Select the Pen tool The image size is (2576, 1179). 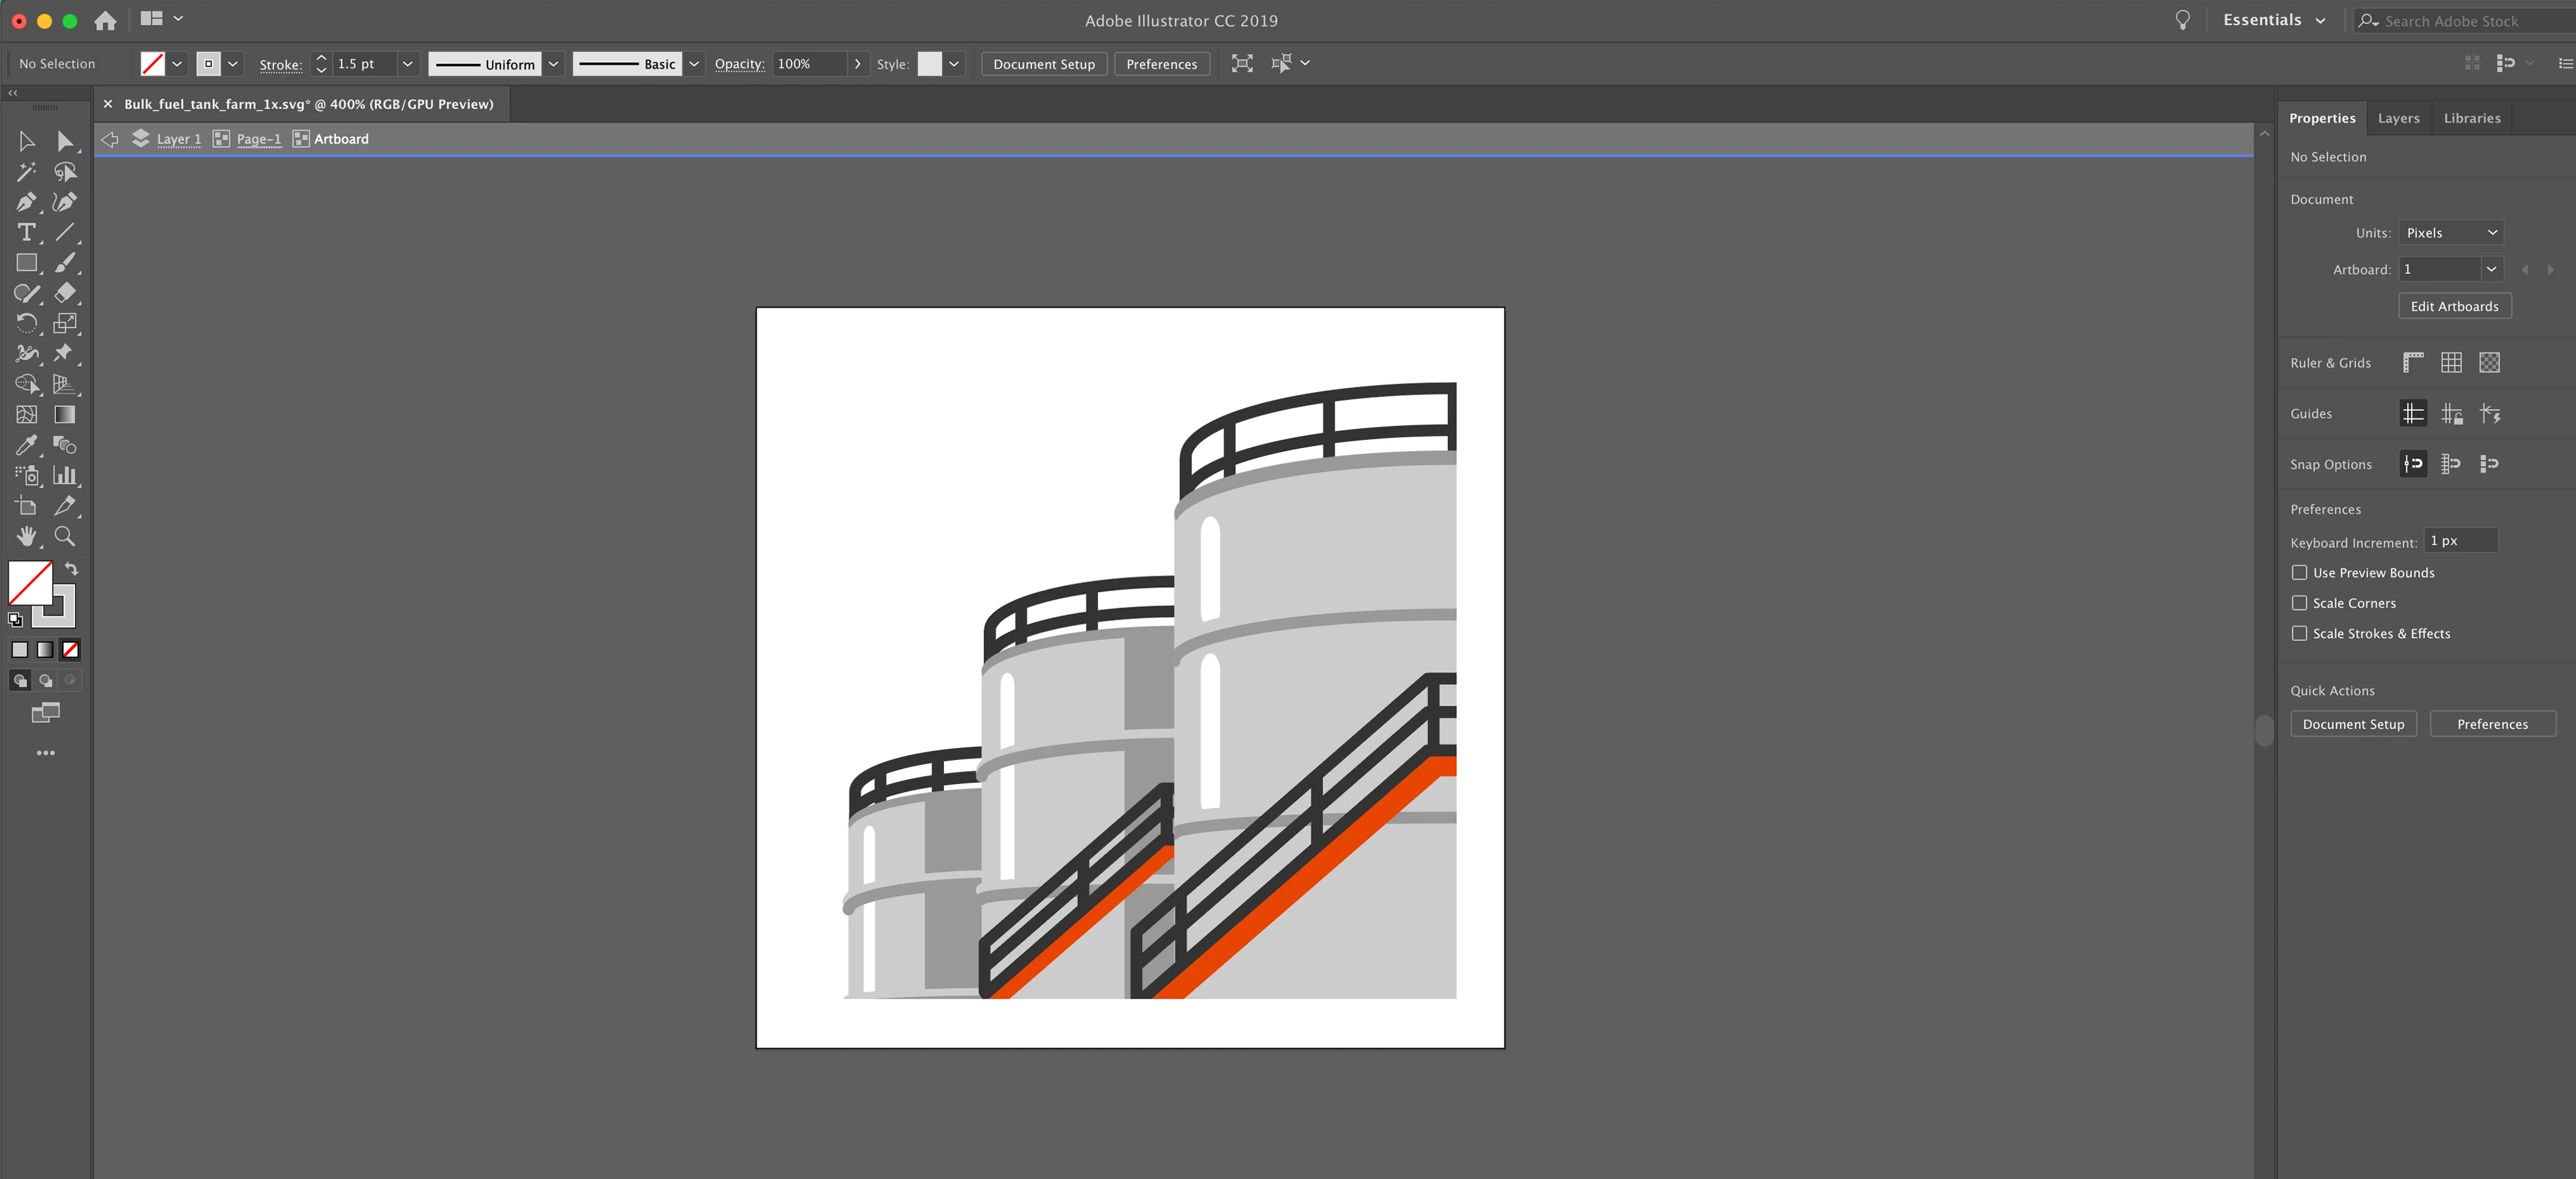coord(26,202)
